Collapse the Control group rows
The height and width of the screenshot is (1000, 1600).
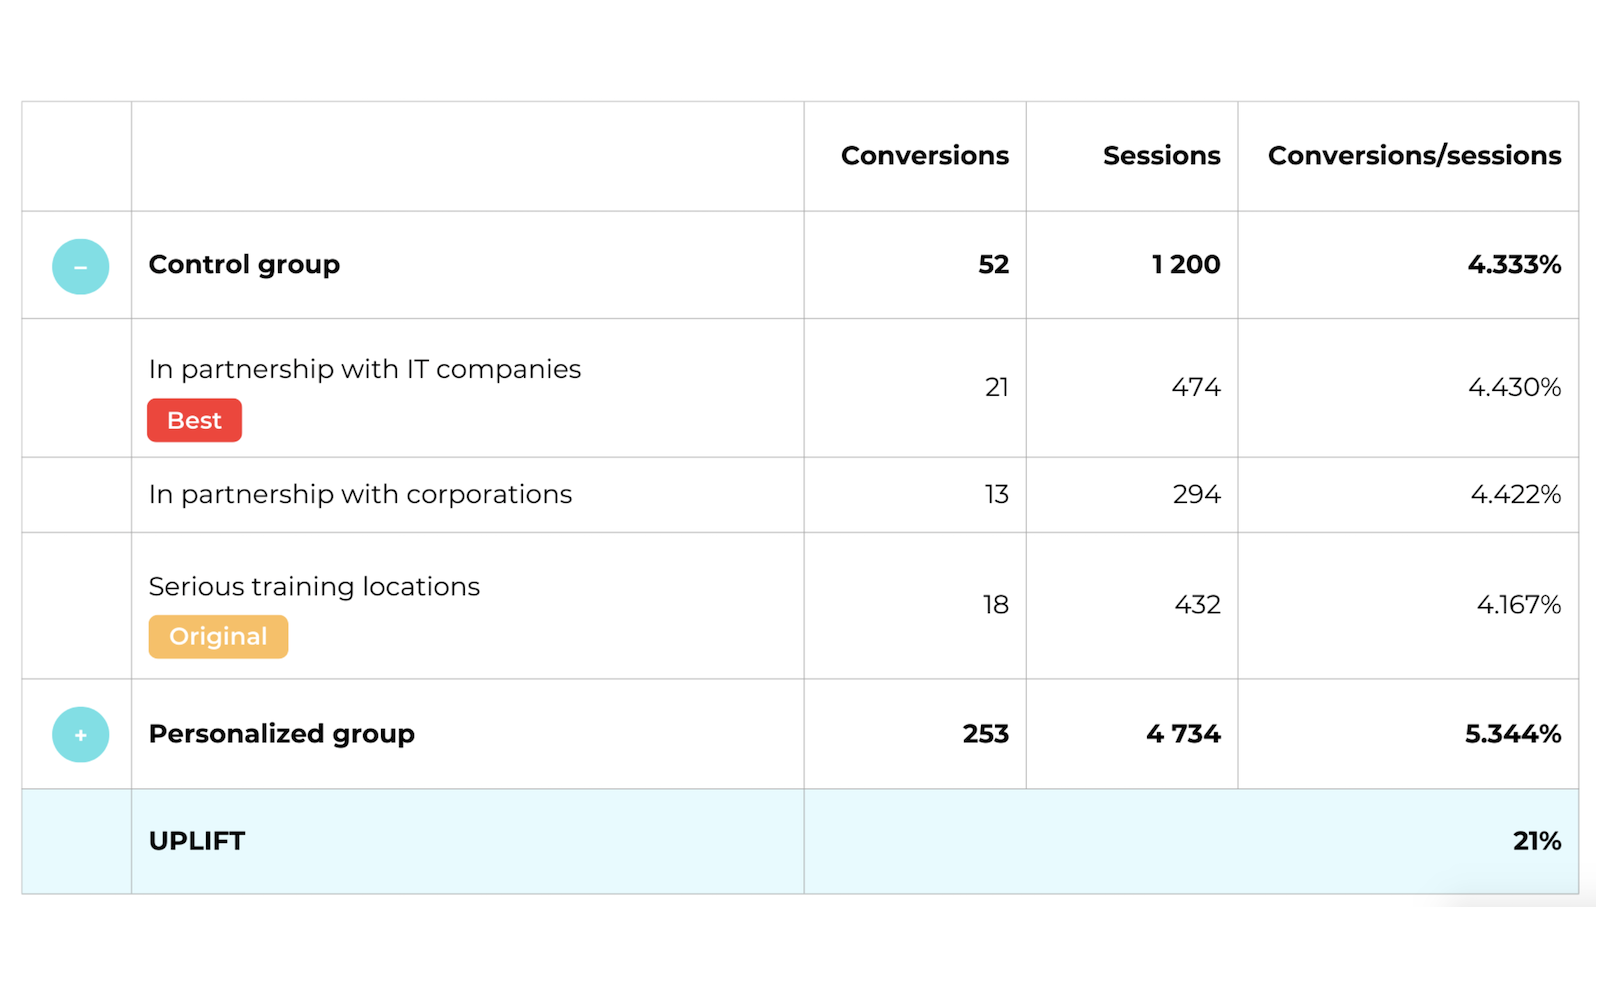[x=80, y=266]
